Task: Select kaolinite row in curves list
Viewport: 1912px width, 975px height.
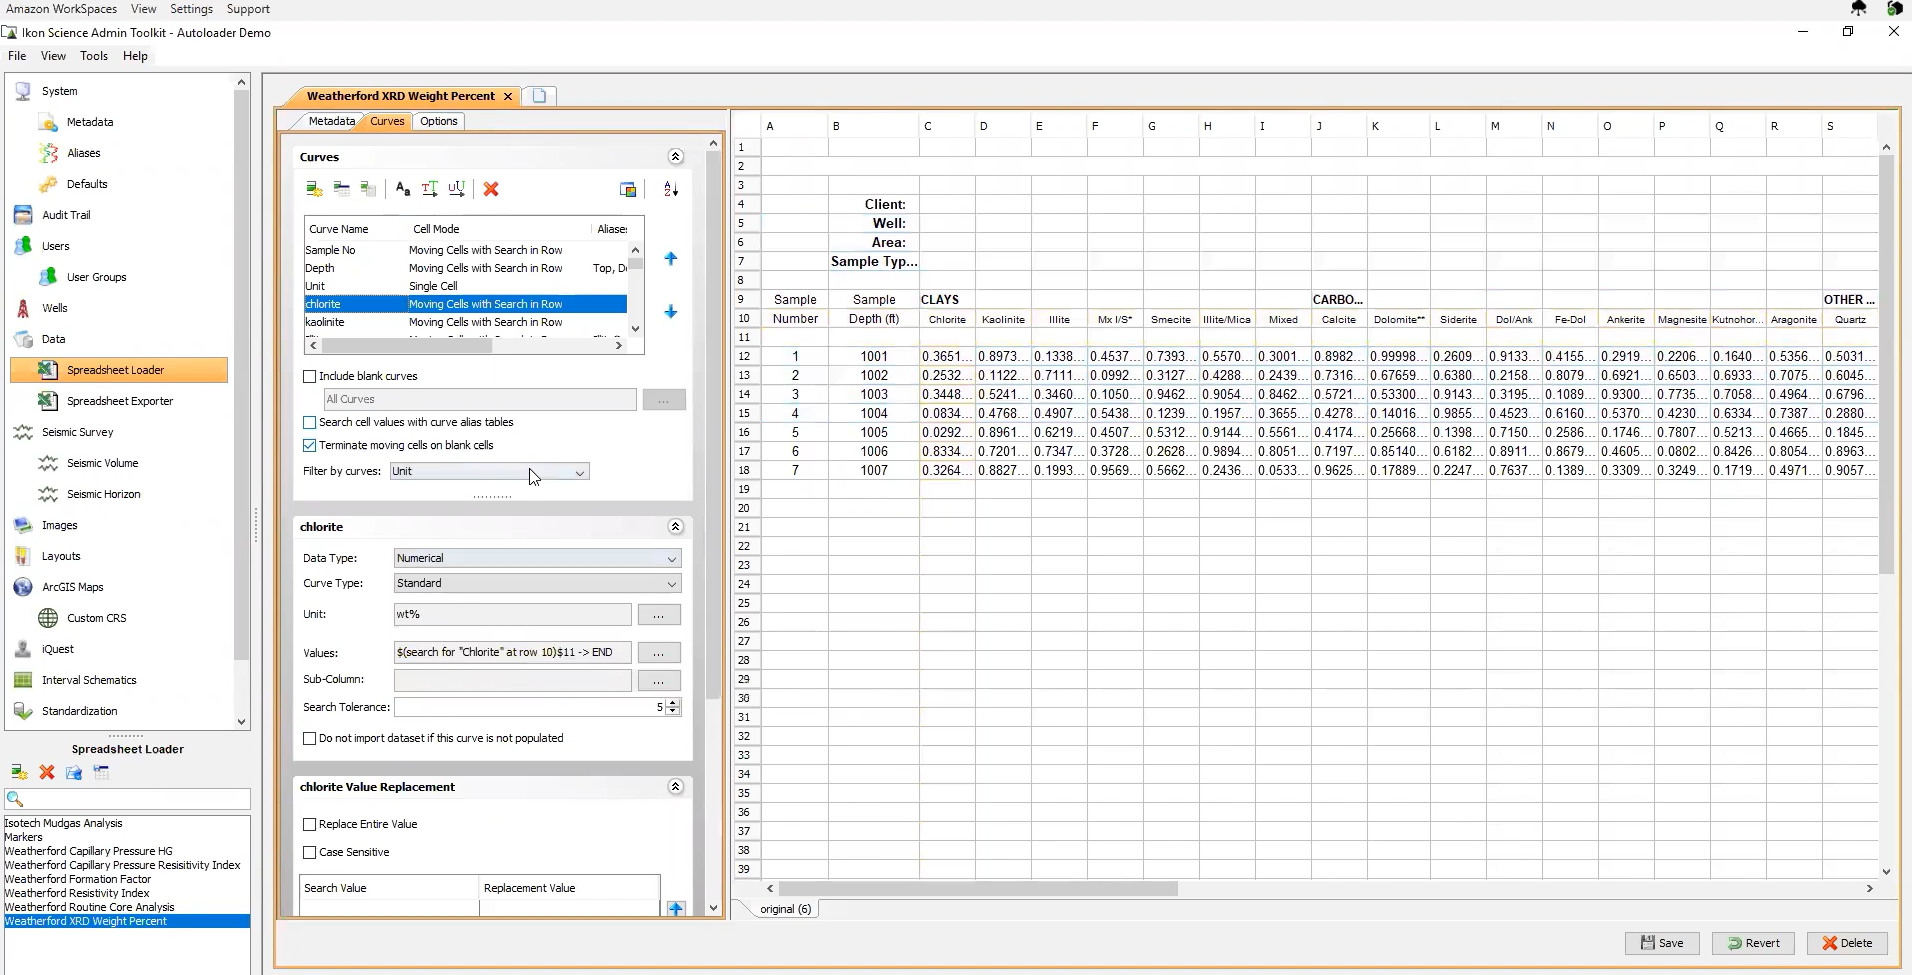Action: point(466,322)
